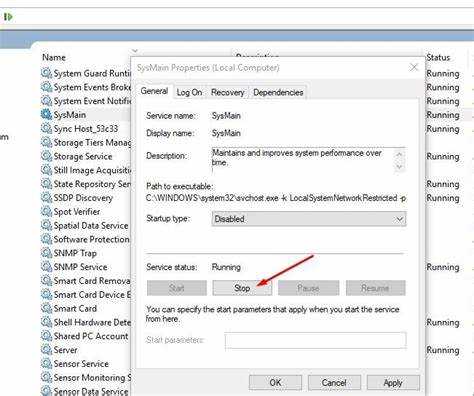The height and width of the screenshot is (396, 474).
Task: Select the Spatial Data Service icon
Action: pos(46,225)
